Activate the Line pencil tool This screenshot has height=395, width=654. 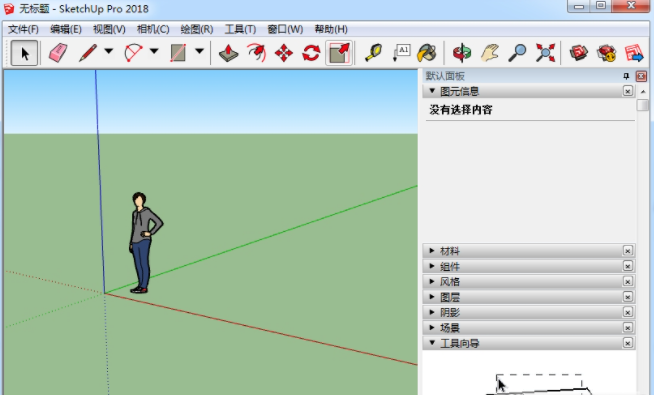click(88, 53)
